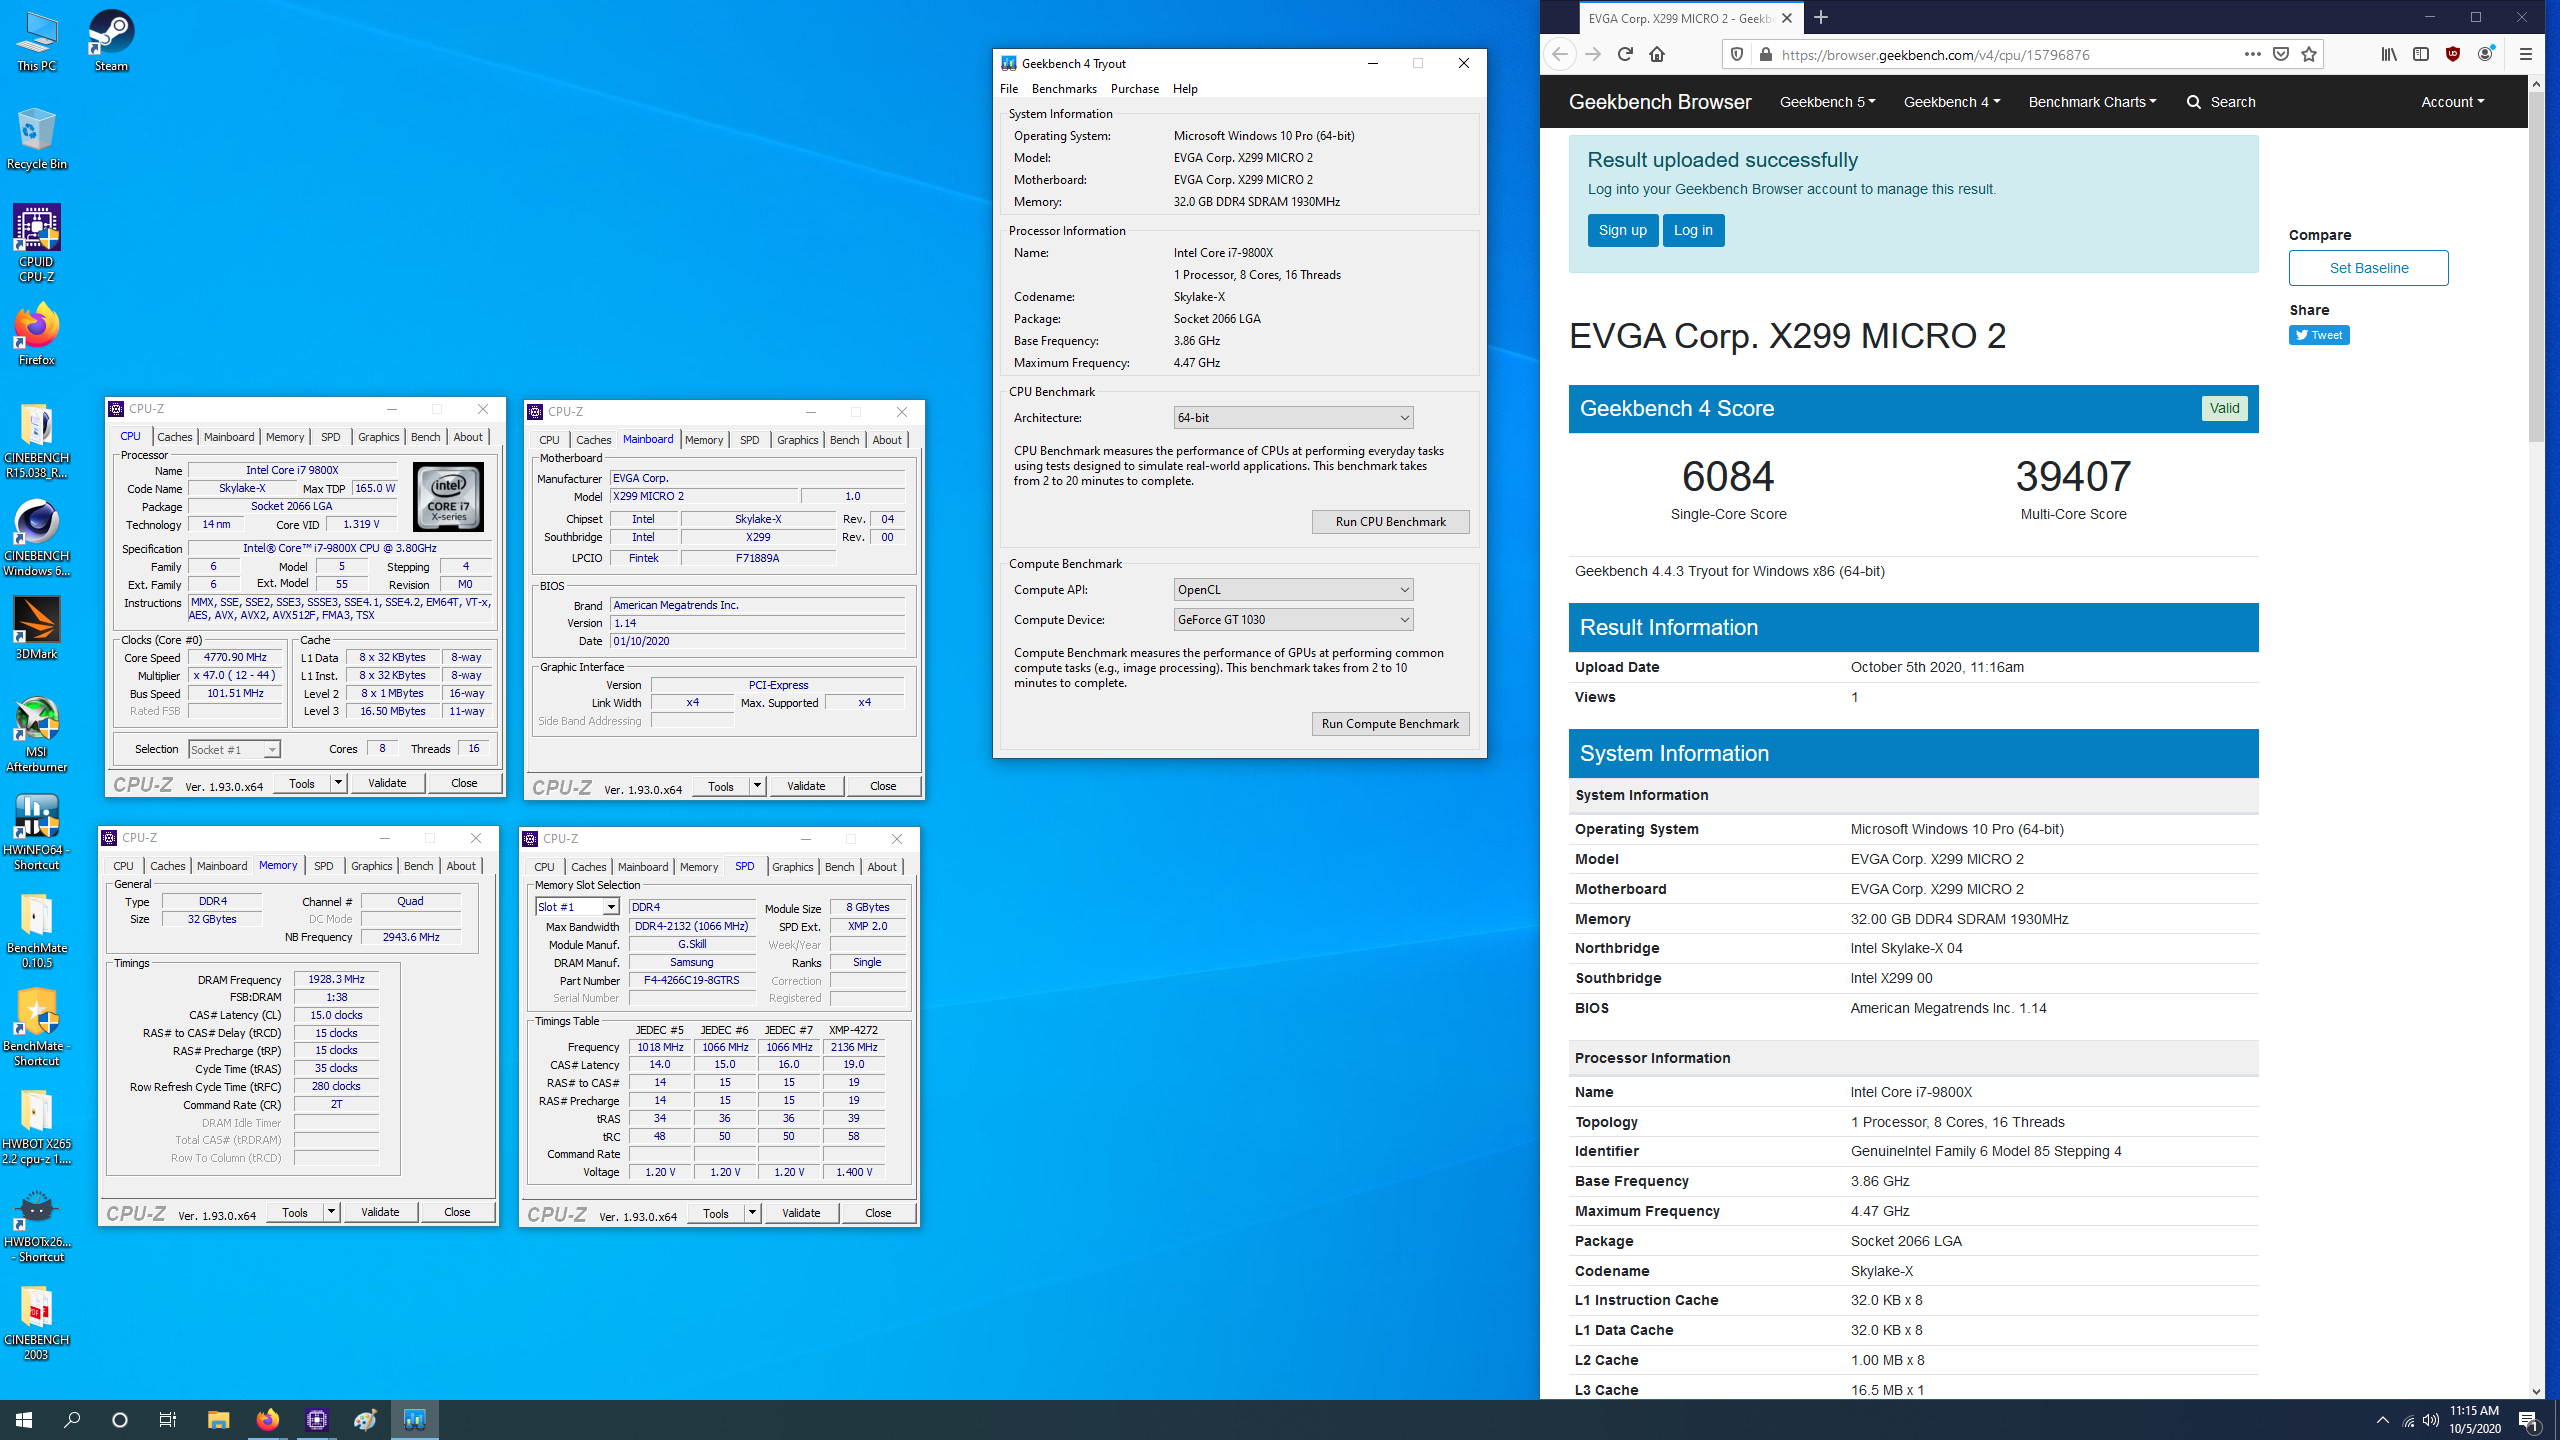The width and height of the screenshot is (2560, 1440).
Task: Go to Firefox home page
Action: pos(1657,54)
